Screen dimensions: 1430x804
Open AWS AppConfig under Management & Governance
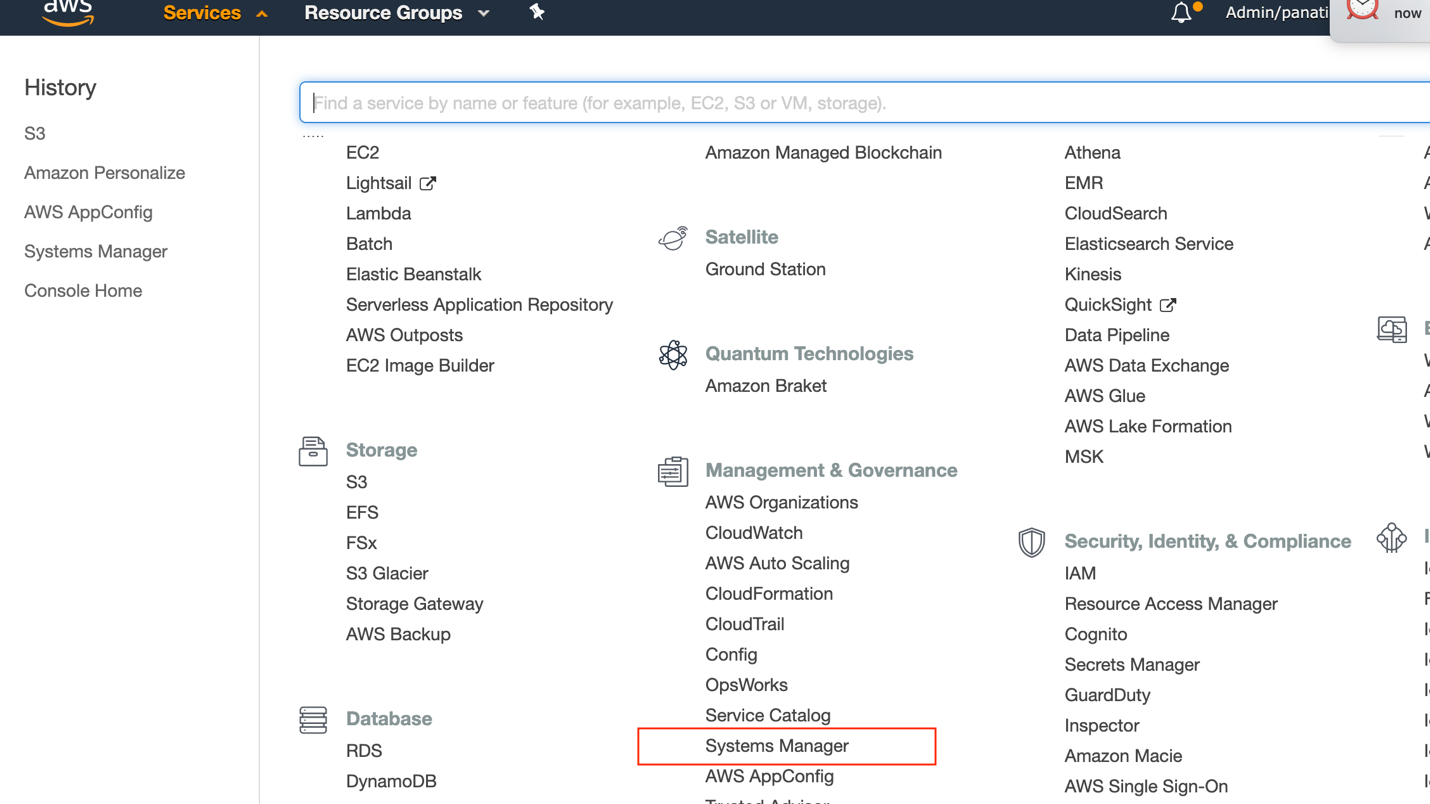[770, 777]
